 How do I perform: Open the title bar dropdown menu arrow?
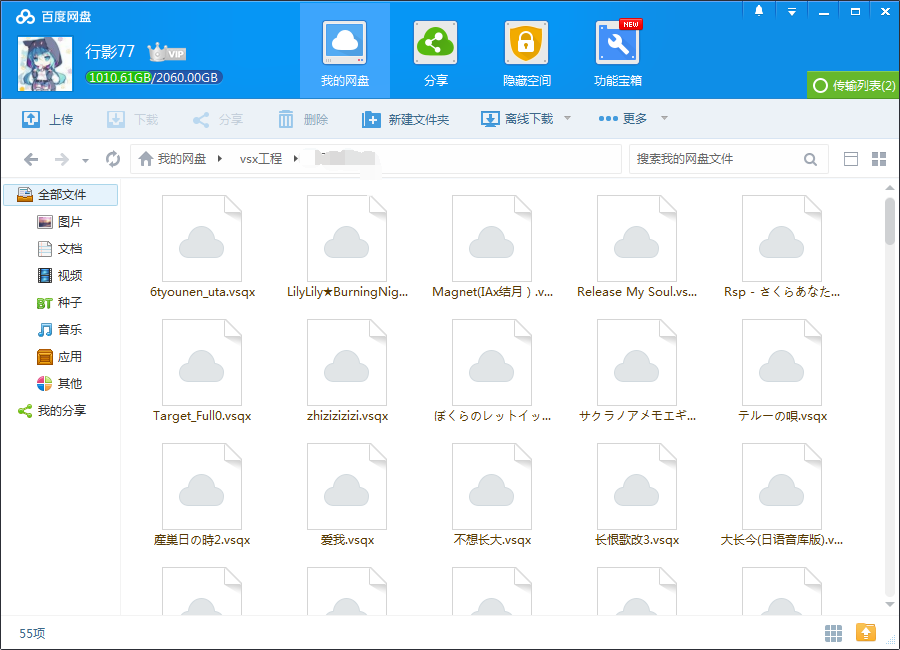pyautogui.click(x=792, y=11)
